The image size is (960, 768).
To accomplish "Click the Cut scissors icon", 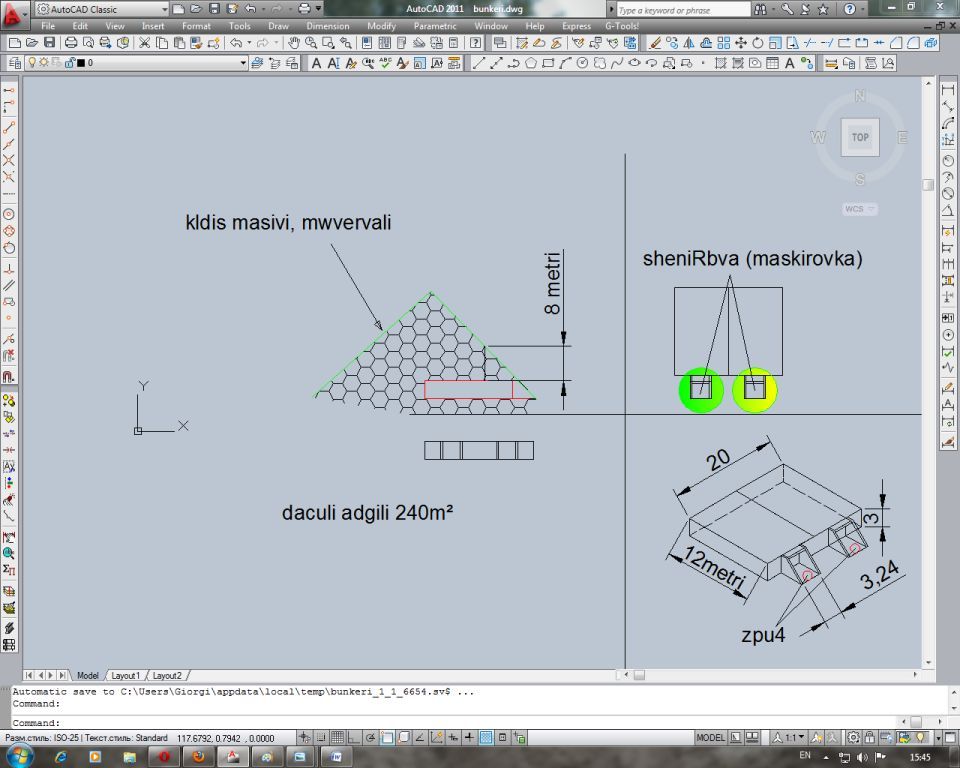I will (x=145, y=43).
